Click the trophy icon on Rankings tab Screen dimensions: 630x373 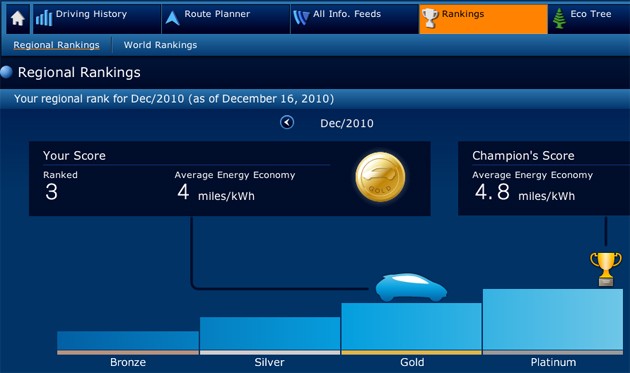point(430,18)
